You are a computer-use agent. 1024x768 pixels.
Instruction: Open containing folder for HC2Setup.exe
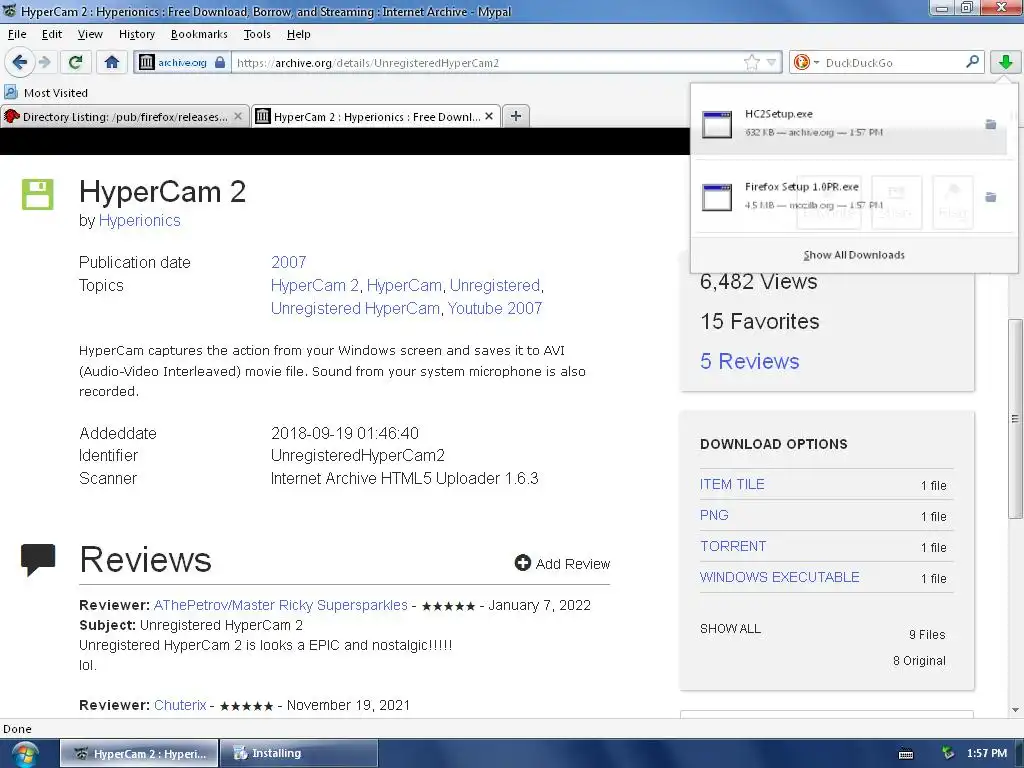[x=991, y=124]
